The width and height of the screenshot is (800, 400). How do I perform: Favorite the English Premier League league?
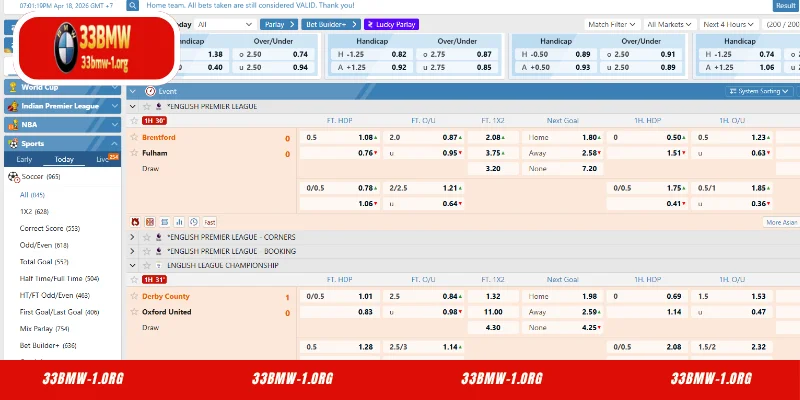click(x=146, y=107)
